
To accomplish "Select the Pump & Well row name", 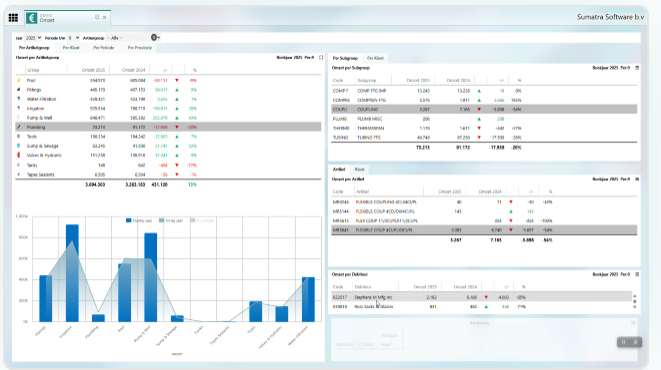I will pos(39,118).
